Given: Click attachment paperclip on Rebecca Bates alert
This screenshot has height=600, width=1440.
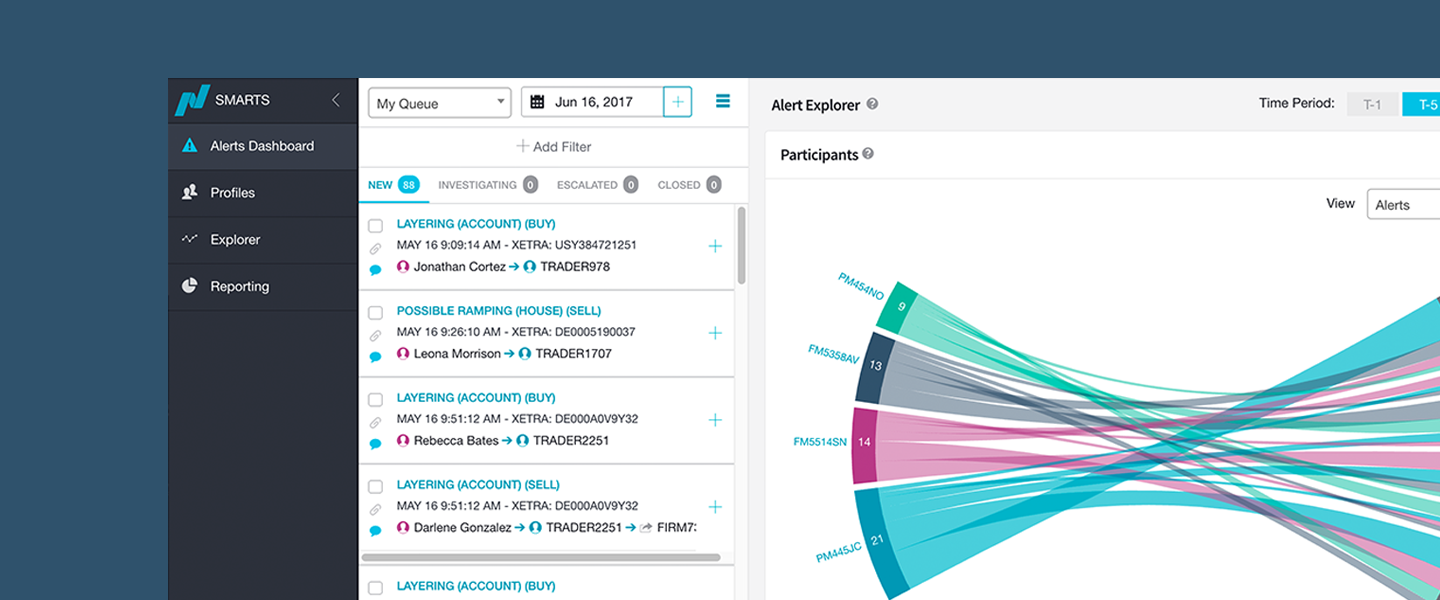Looking at the screenshot, I should (x=376, y=423).
